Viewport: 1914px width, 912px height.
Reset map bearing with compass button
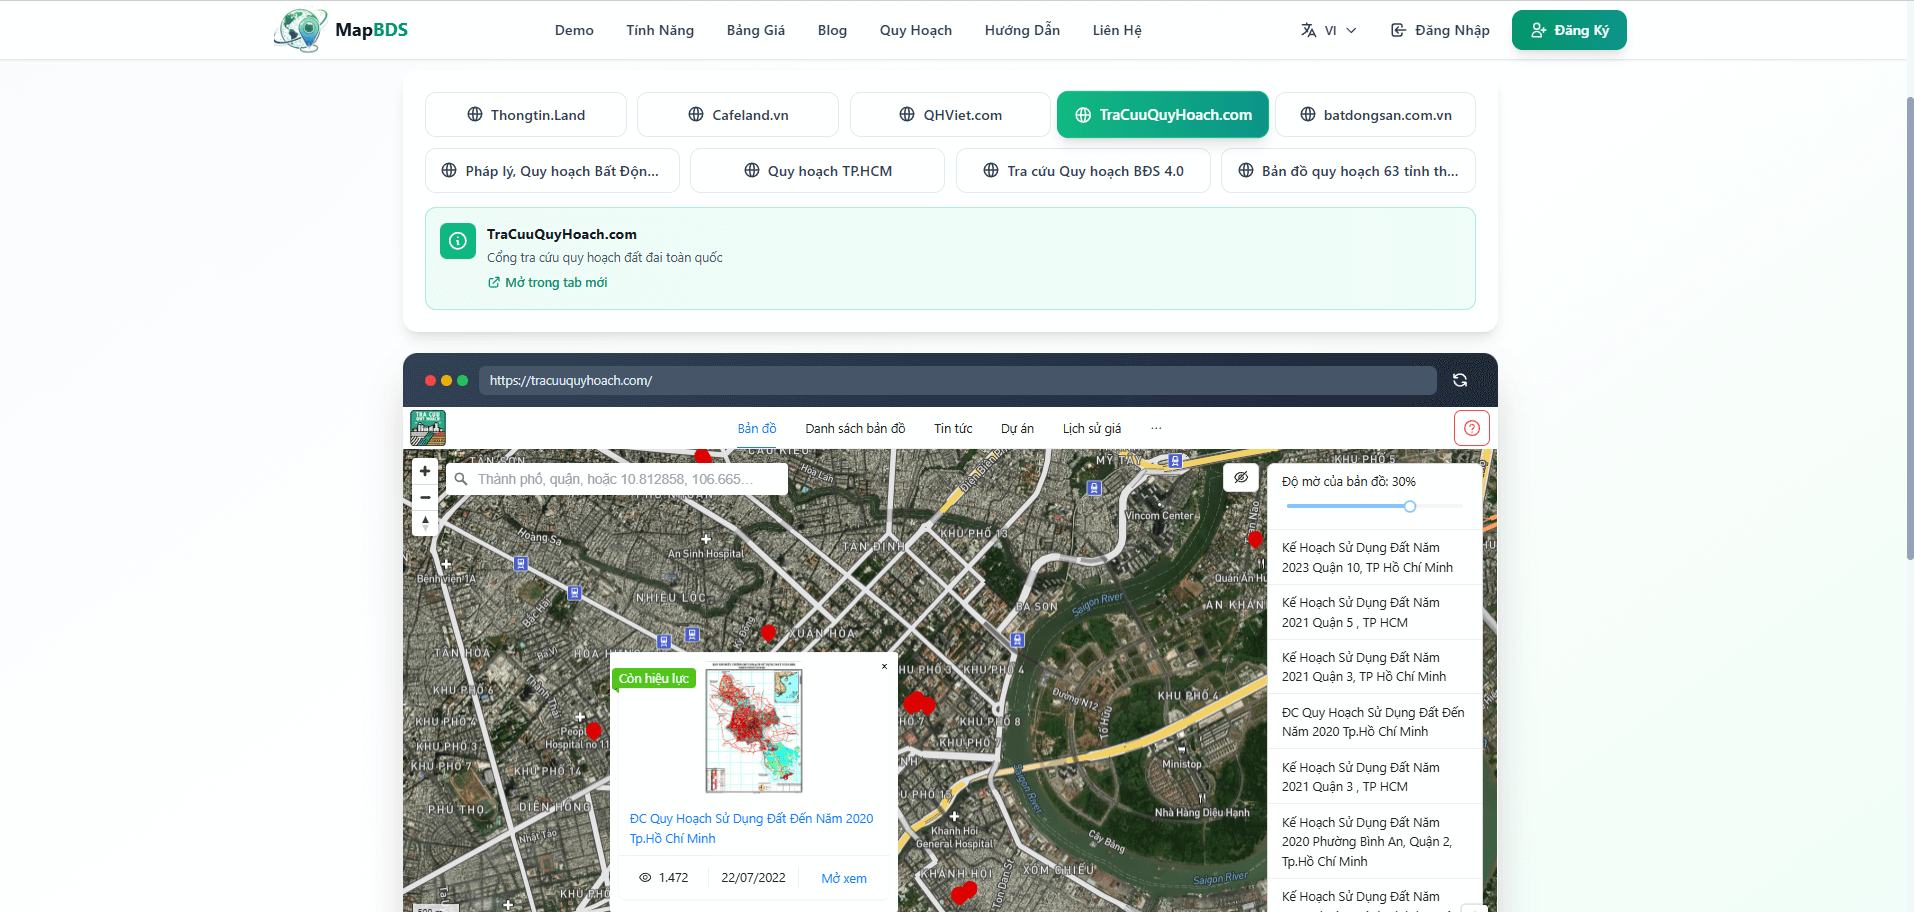tap(425, 523)
